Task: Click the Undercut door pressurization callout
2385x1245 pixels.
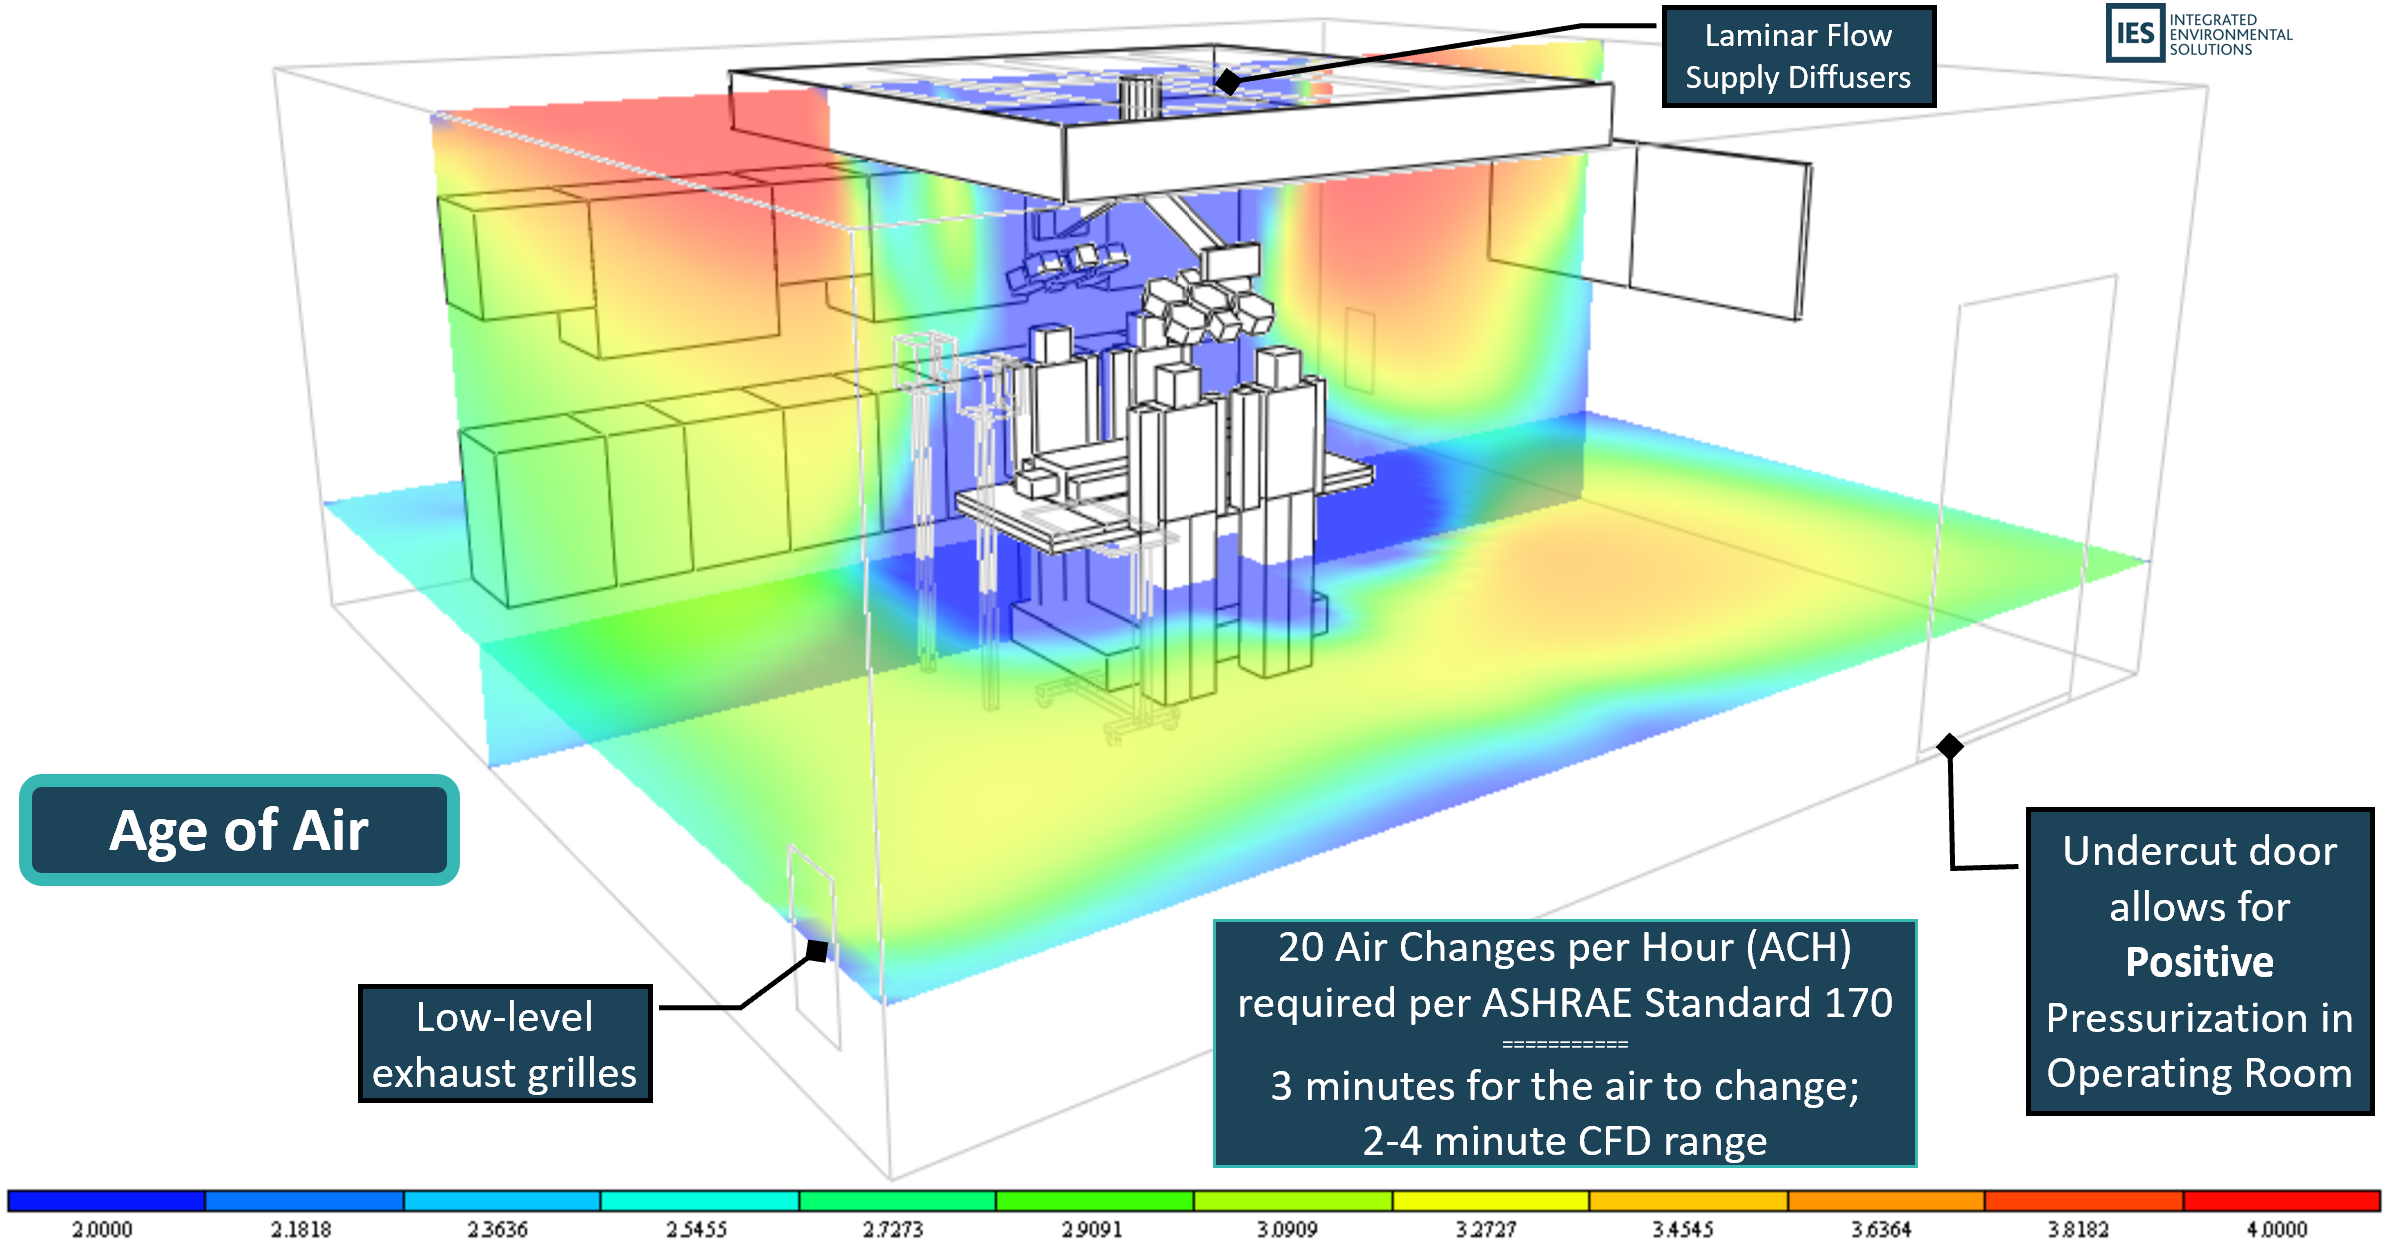Action: pyautogui.click(x=2199, y=961)
